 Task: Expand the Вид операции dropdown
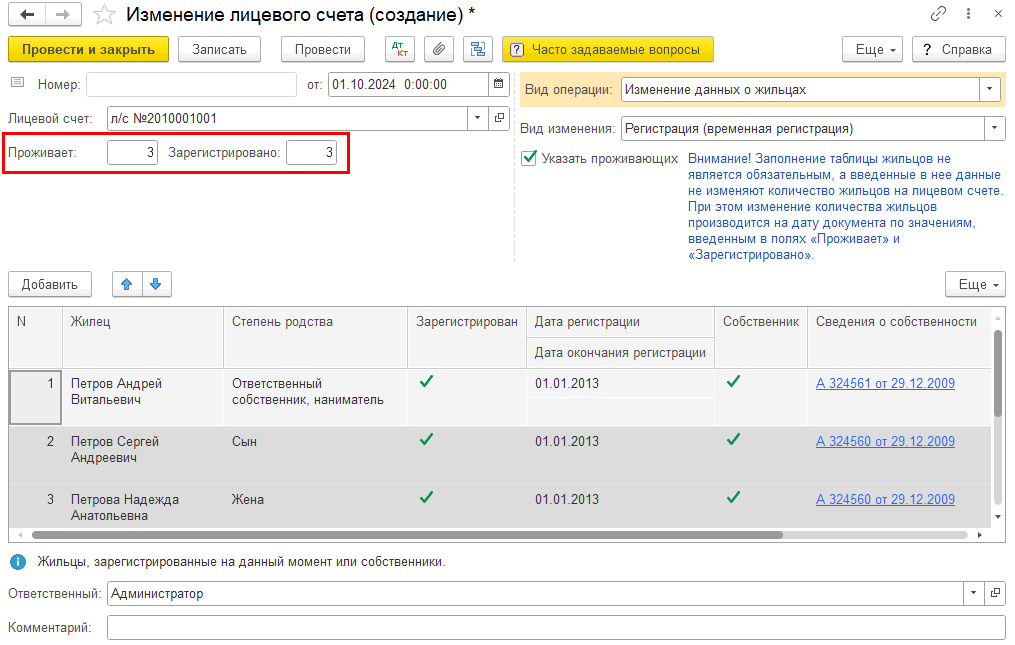tap(990, 90)
